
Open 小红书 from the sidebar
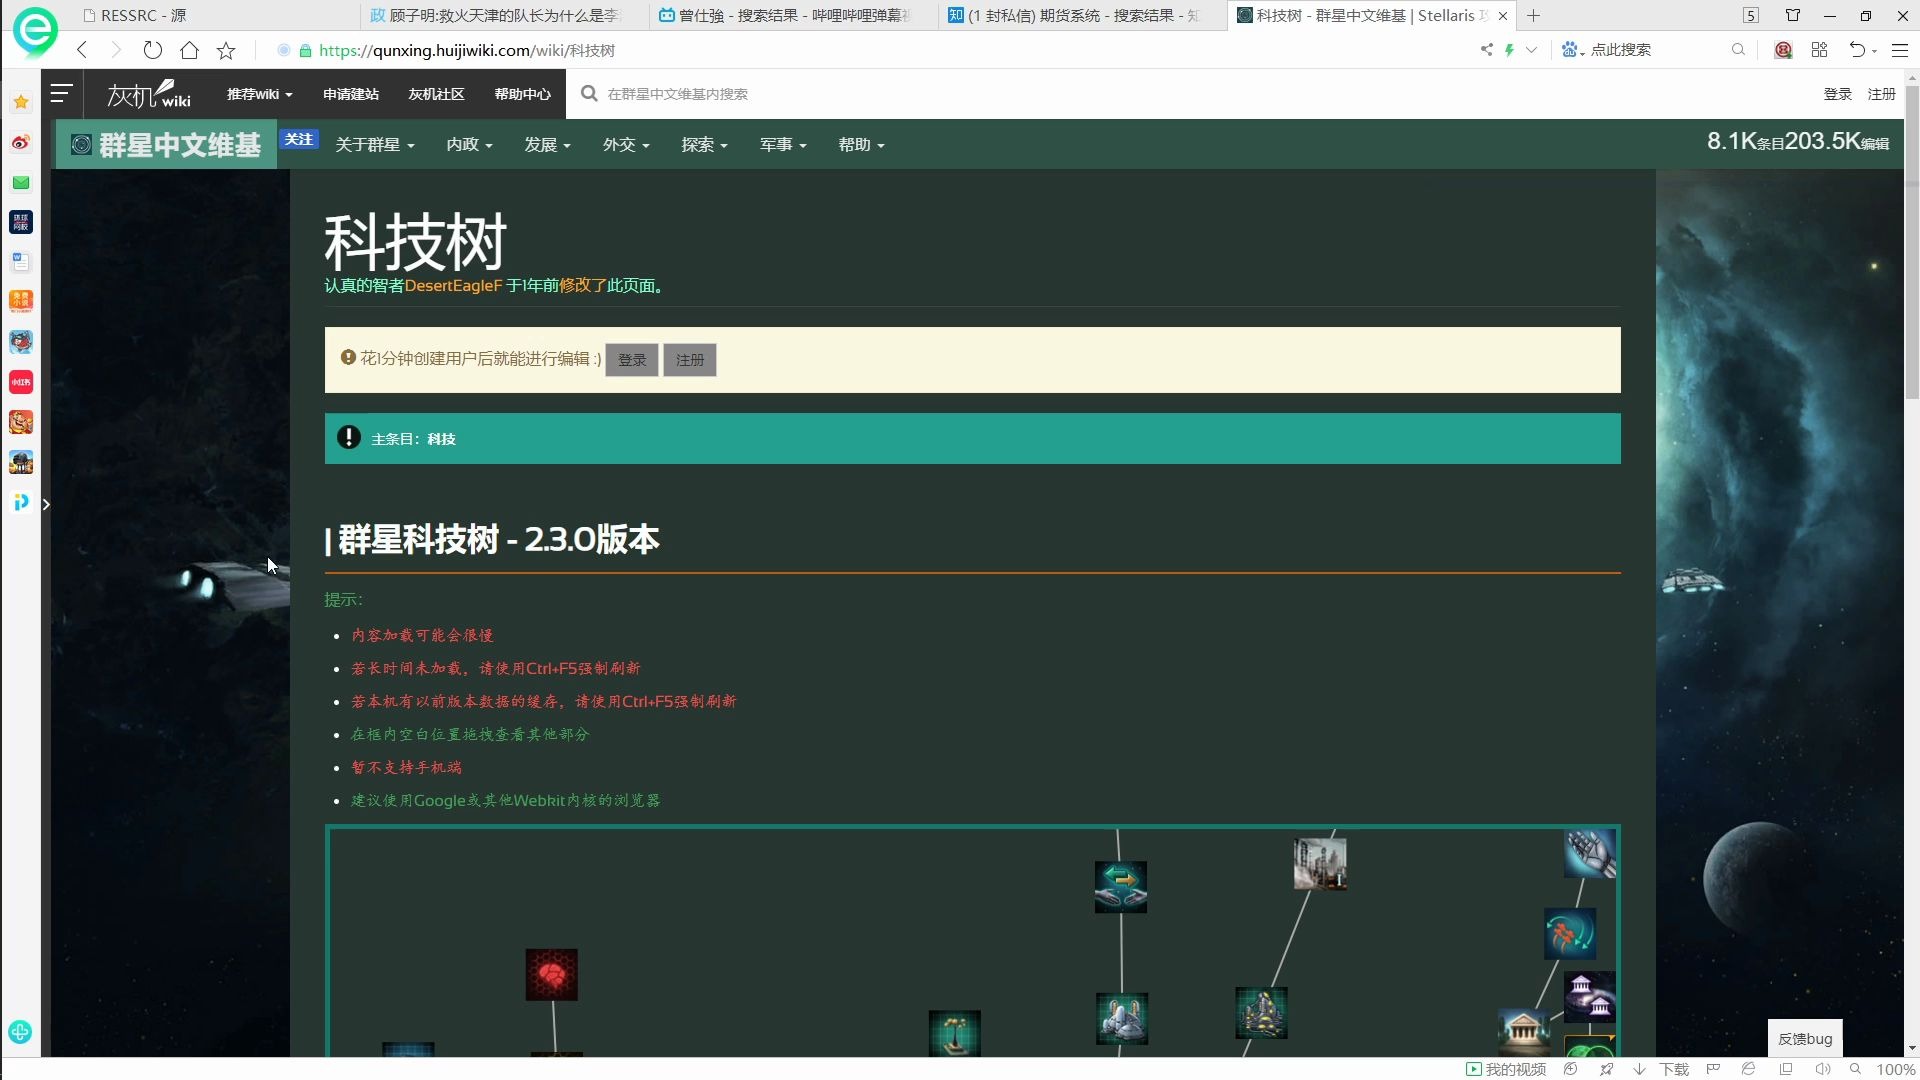21,381
